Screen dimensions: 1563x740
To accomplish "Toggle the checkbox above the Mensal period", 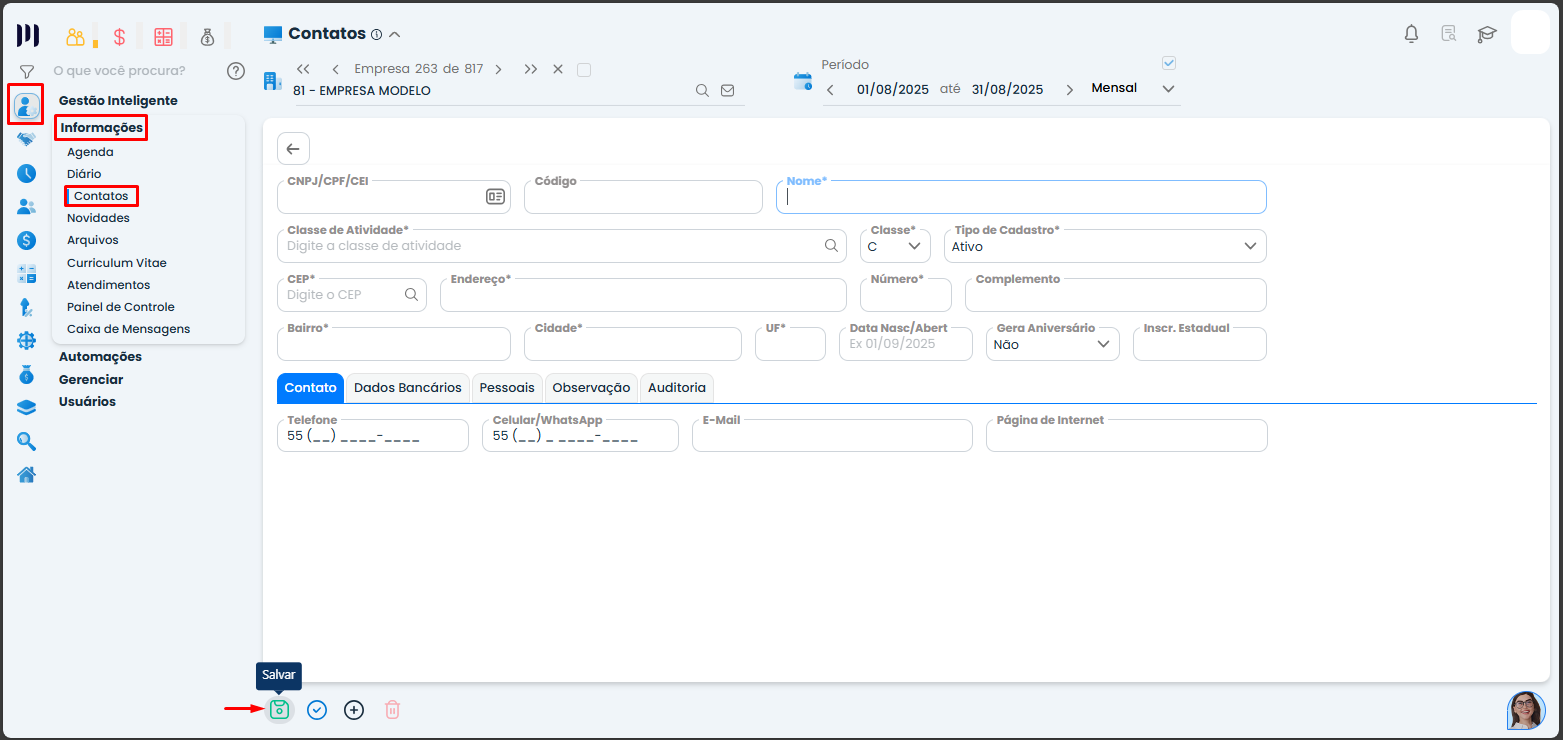I will 1169,63.
